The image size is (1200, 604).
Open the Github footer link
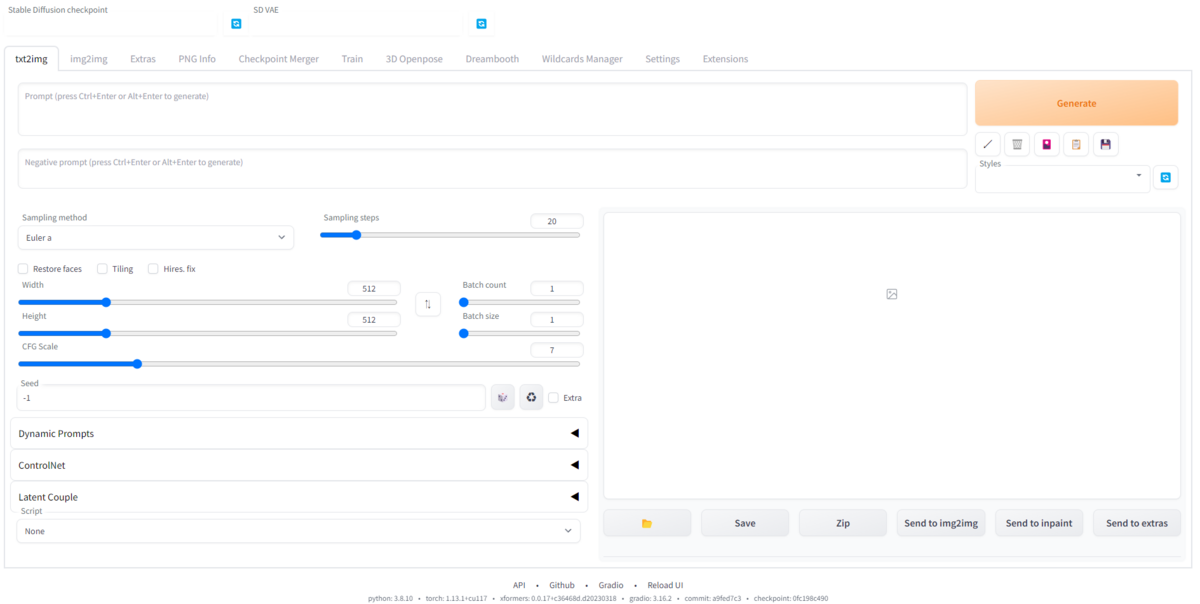(x=562, y=585)
